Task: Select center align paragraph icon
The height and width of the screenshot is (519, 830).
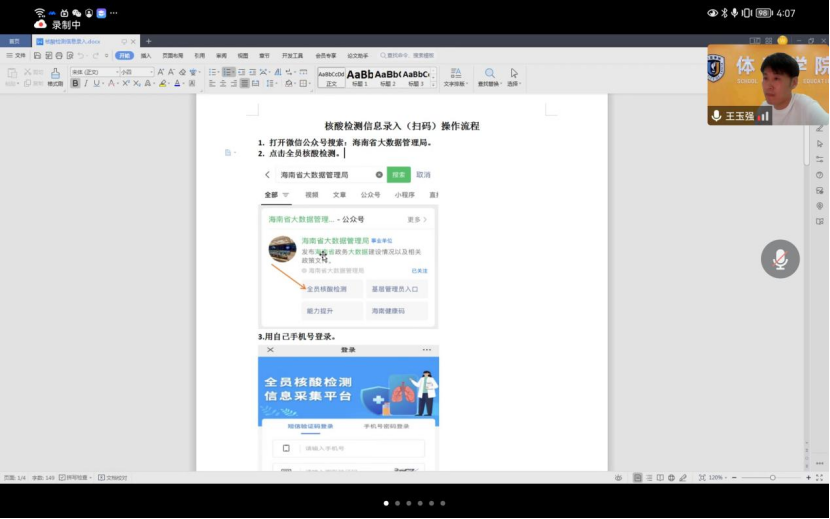Action: click(223, 84)
